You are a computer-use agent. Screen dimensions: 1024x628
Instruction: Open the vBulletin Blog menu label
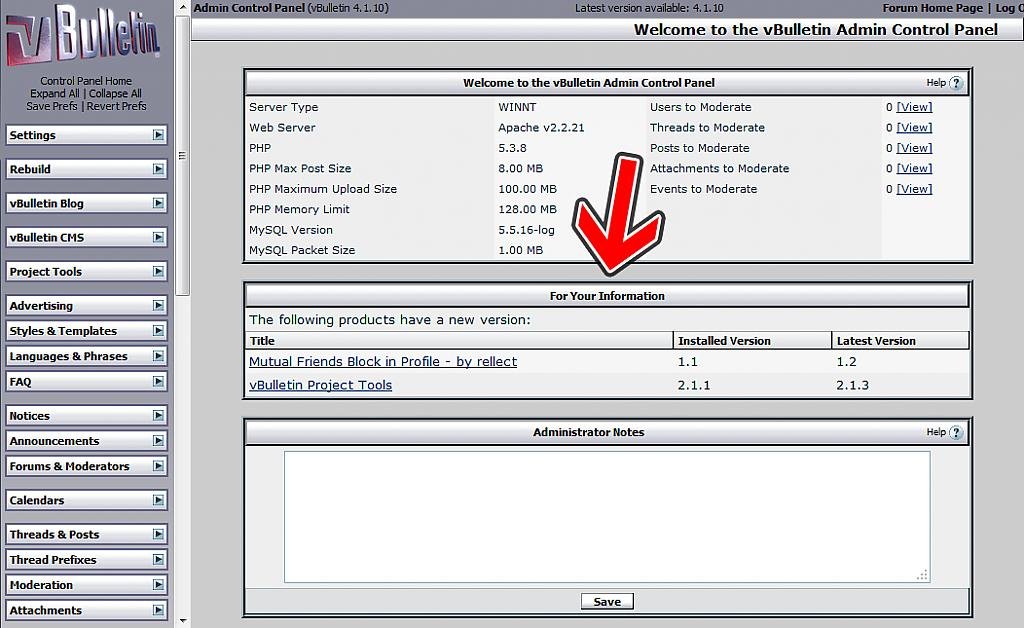point(46,203)
